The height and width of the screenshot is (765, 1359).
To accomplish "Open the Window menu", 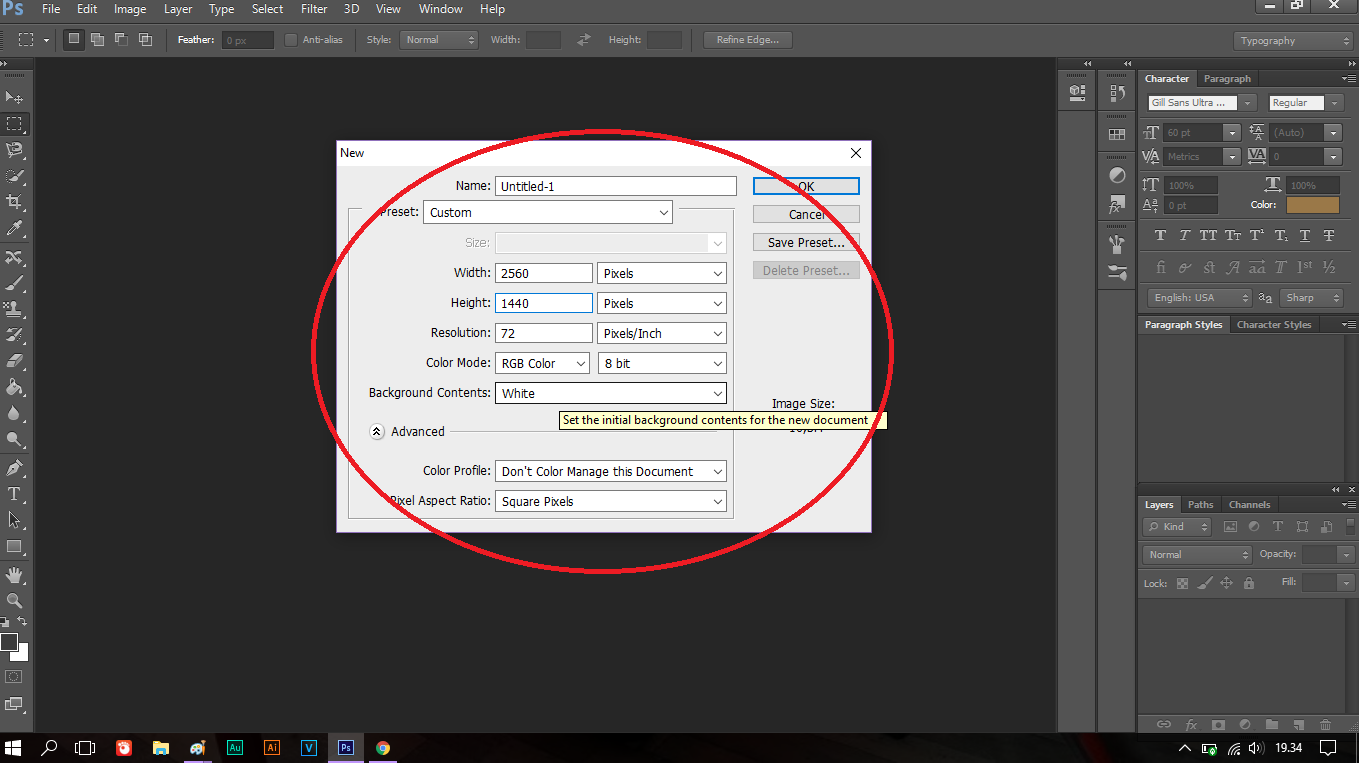I will 440,9.
